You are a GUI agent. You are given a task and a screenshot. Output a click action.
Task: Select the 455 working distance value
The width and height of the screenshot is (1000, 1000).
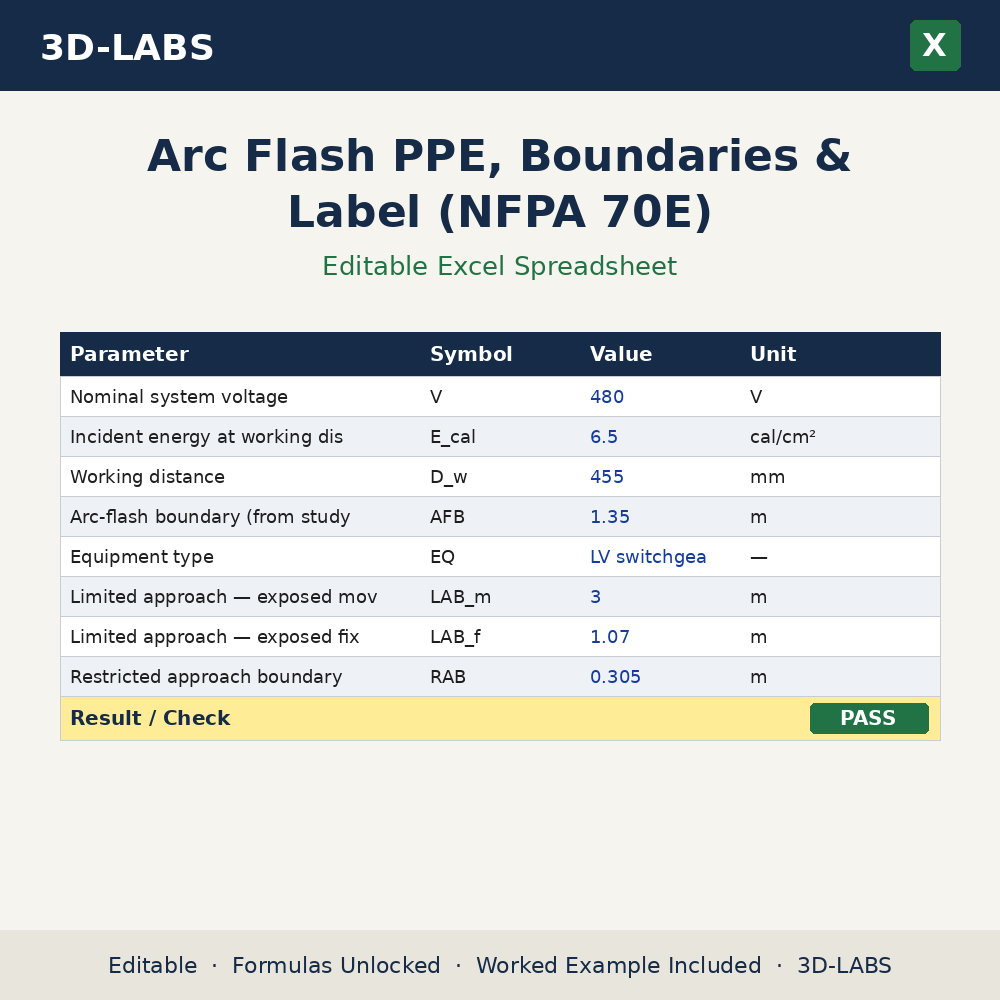click(607, 477)
